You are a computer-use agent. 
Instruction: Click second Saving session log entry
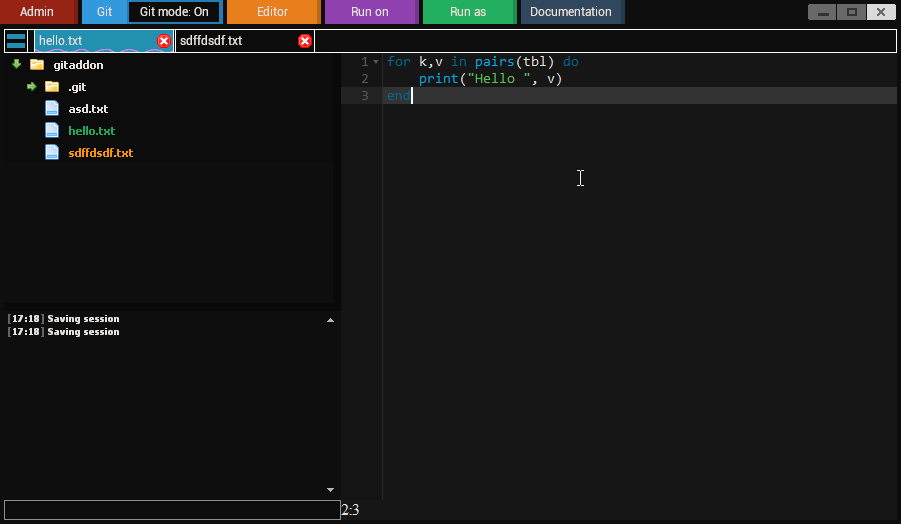[x=63, y=332]
